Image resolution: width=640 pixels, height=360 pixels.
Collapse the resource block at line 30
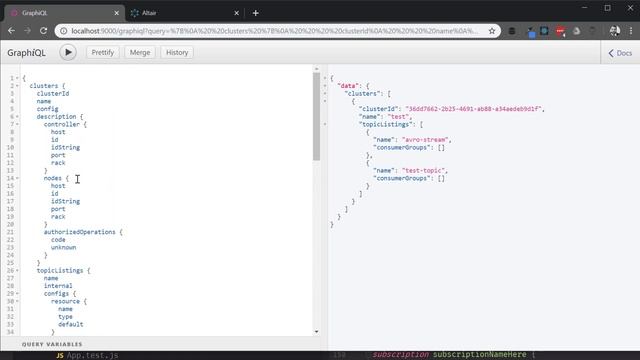coord(17,302)
